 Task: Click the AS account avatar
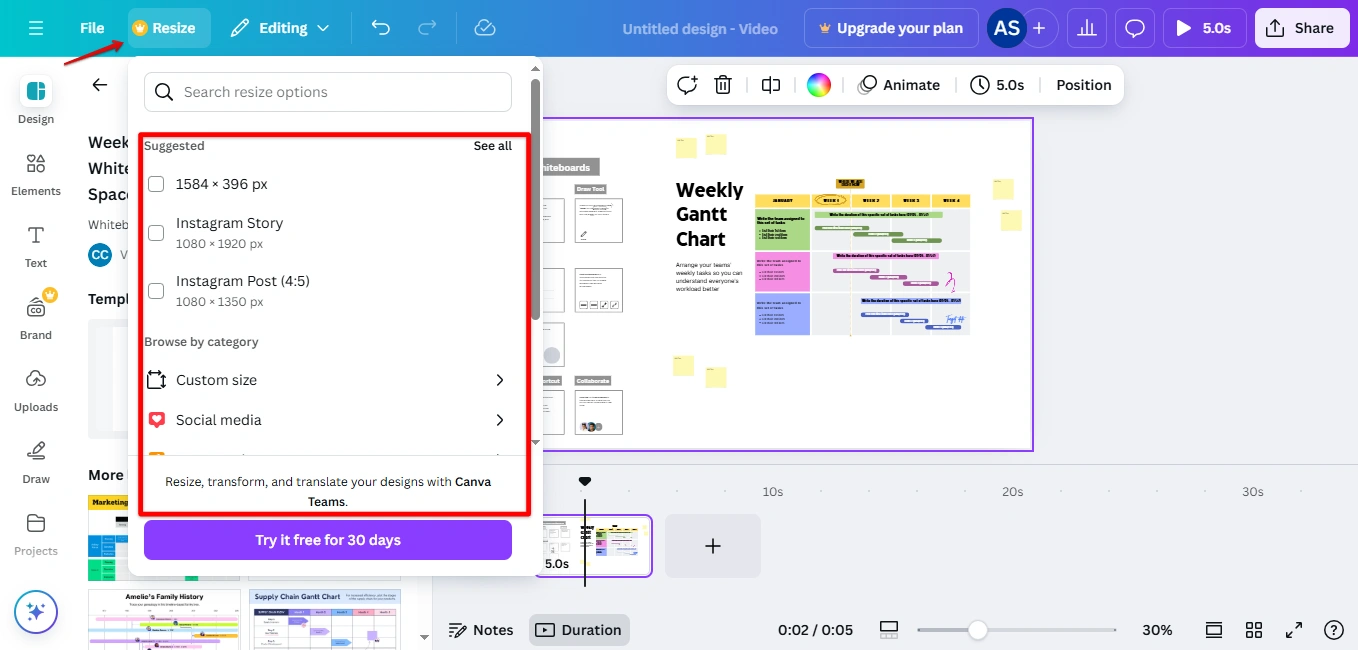[1006, 28]
